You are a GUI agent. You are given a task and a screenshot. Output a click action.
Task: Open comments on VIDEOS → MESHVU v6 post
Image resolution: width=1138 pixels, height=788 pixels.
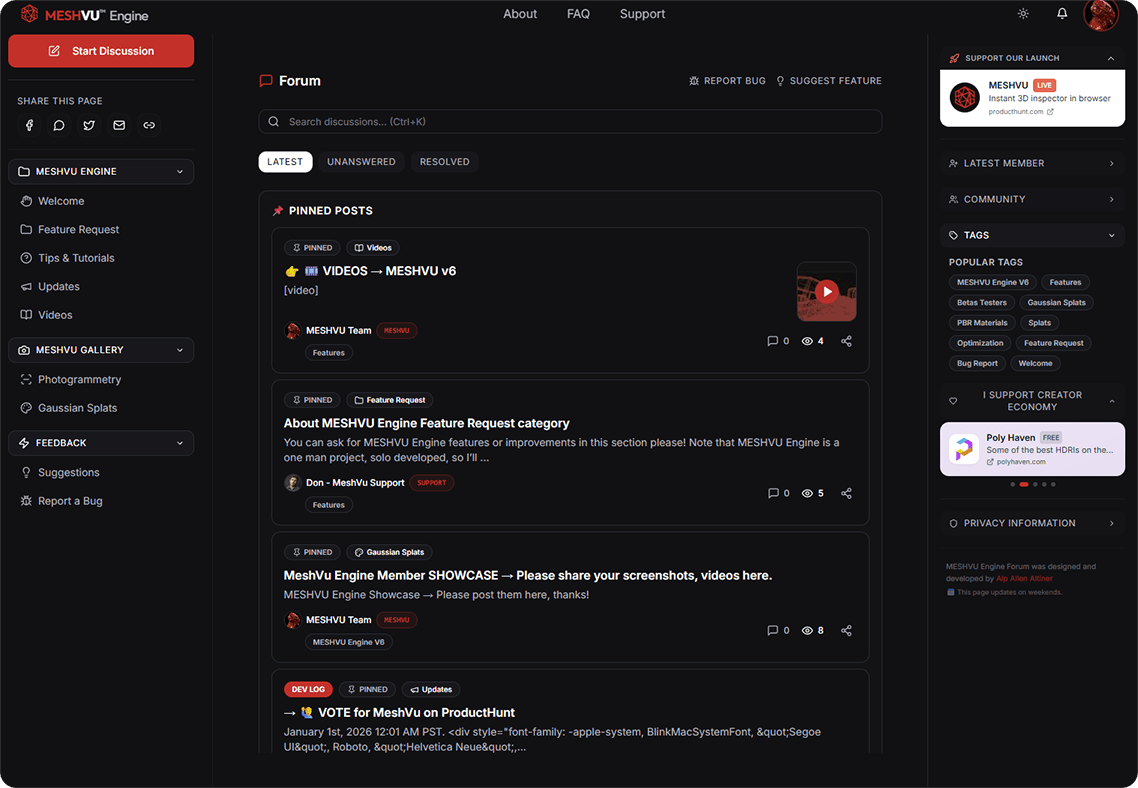(778, 341)
